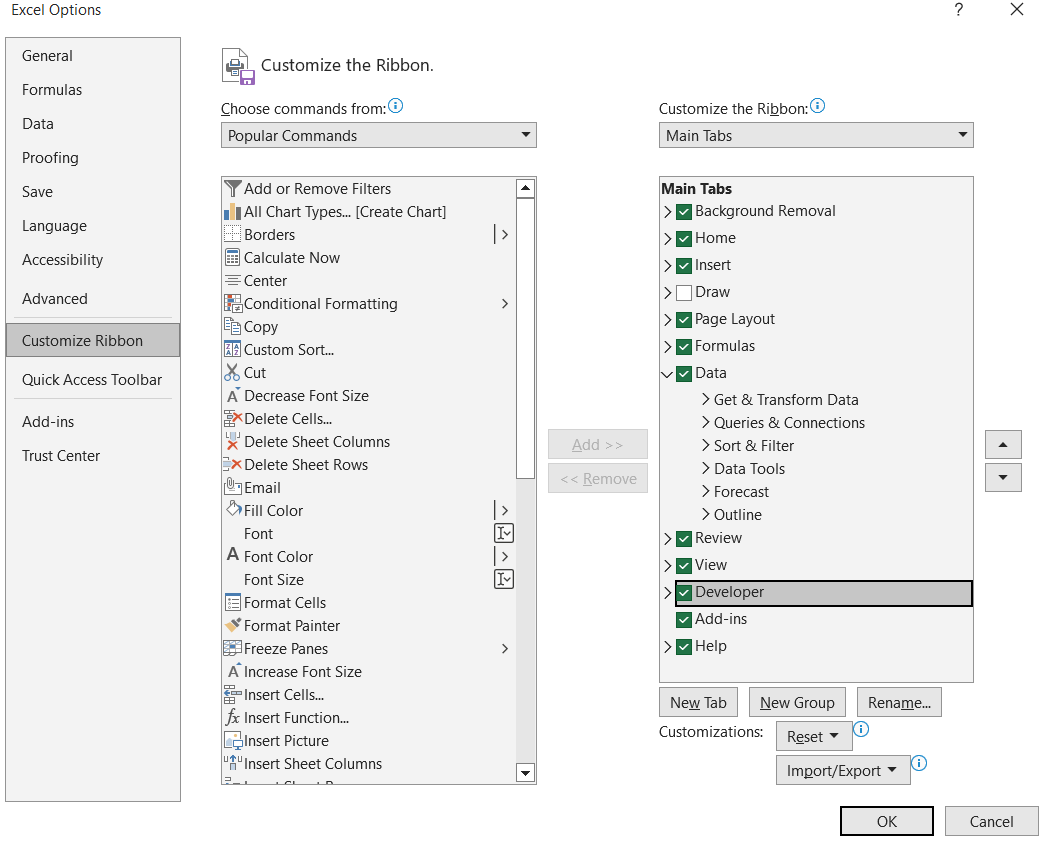
Task: Click the Fill Color paint bucket icon
Action: (x=234, y=510)
